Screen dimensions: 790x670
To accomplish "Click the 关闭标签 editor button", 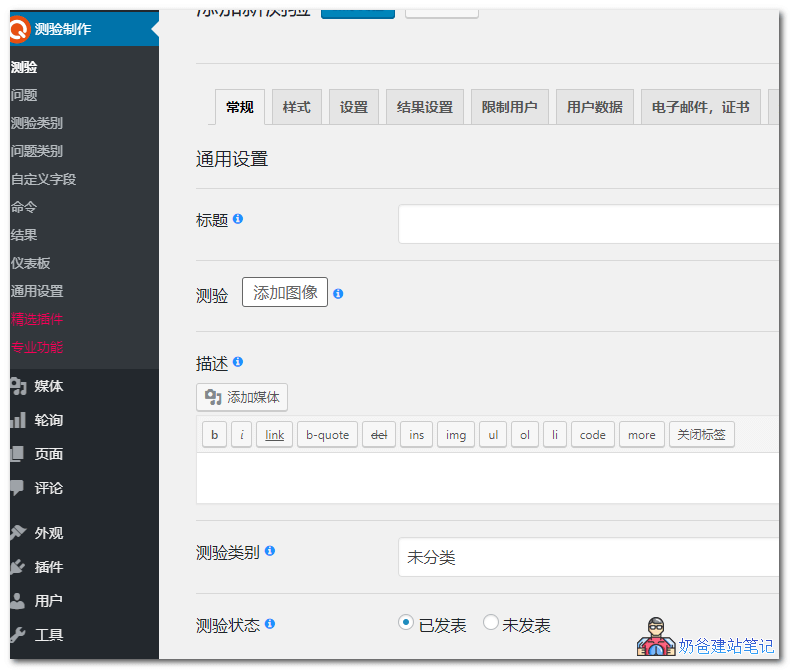I will 701,435.
